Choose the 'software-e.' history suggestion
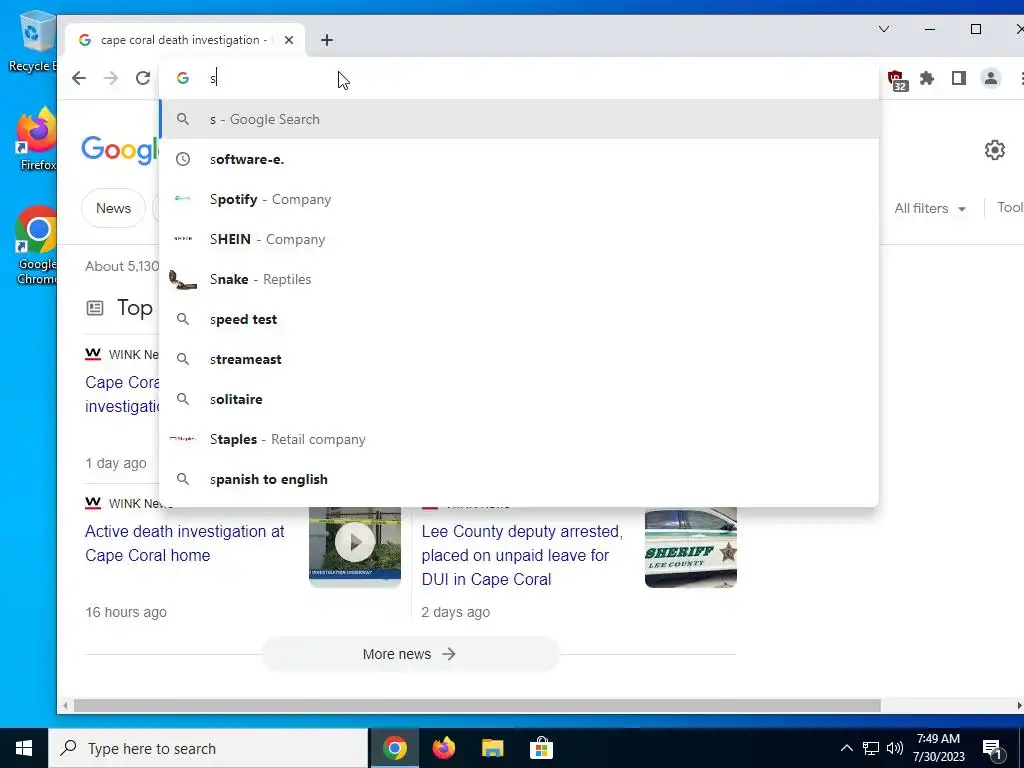 [x=519, y=159]
